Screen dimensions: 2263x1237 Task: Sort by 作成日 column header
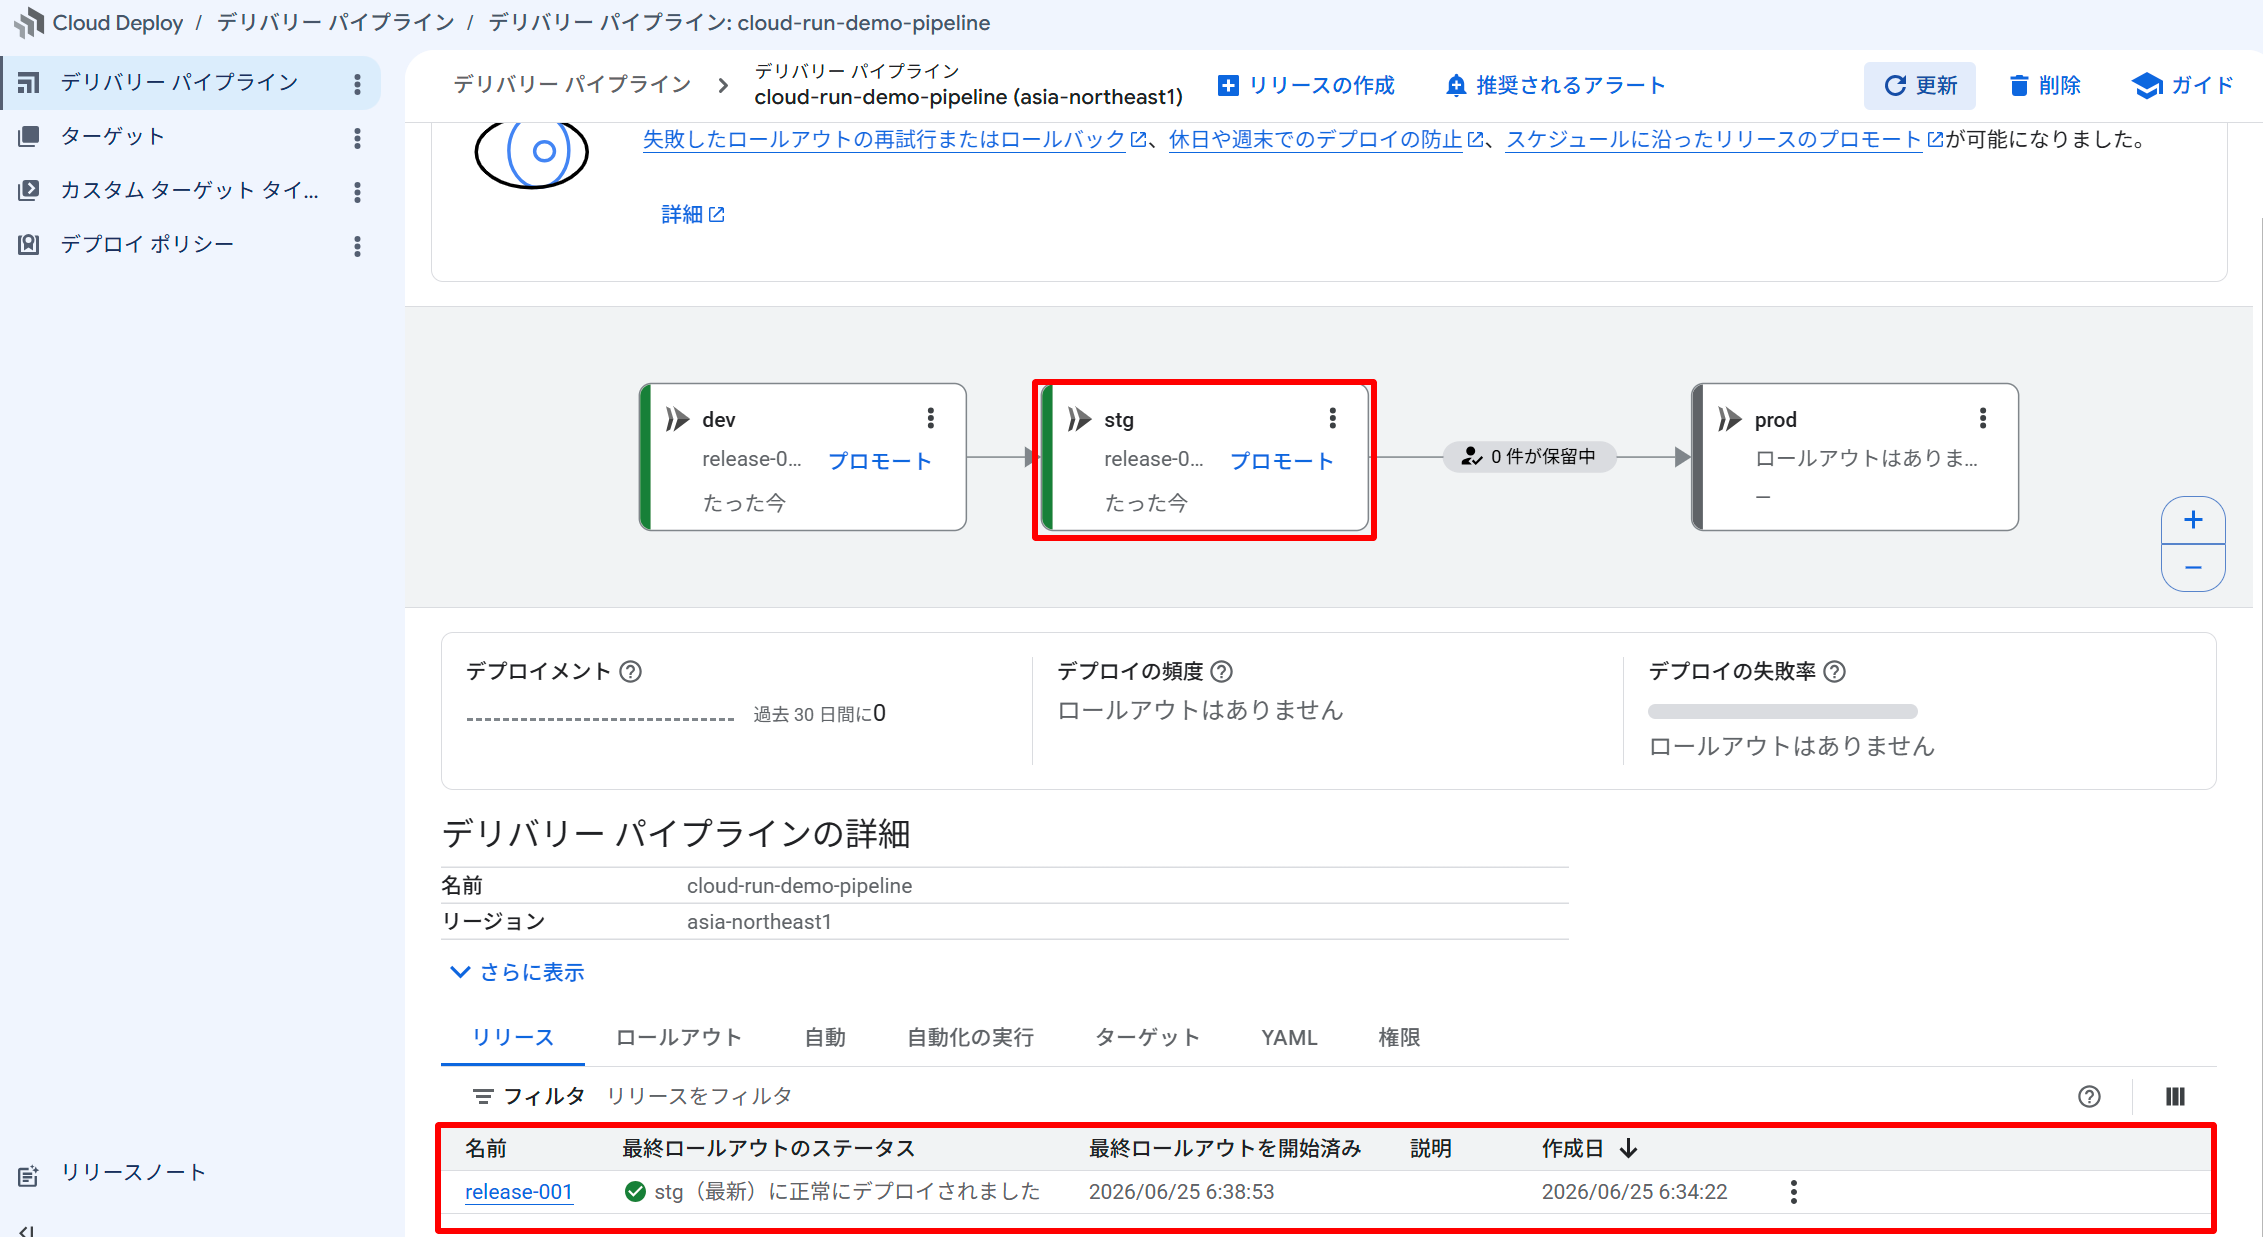click(1589, 1148)
